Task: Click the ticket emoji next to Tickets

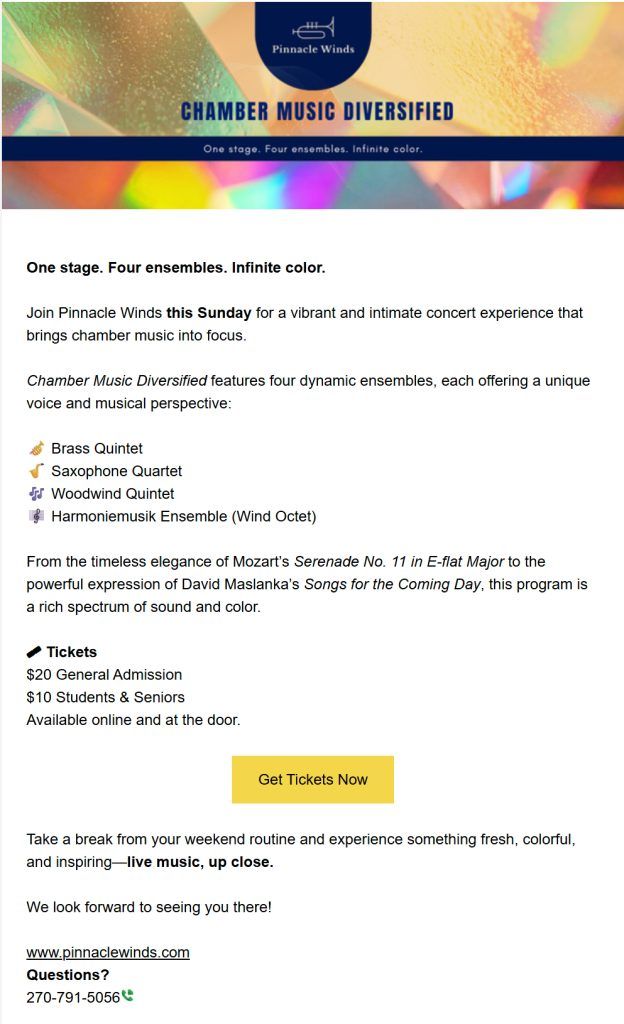Action: (35, 652)
